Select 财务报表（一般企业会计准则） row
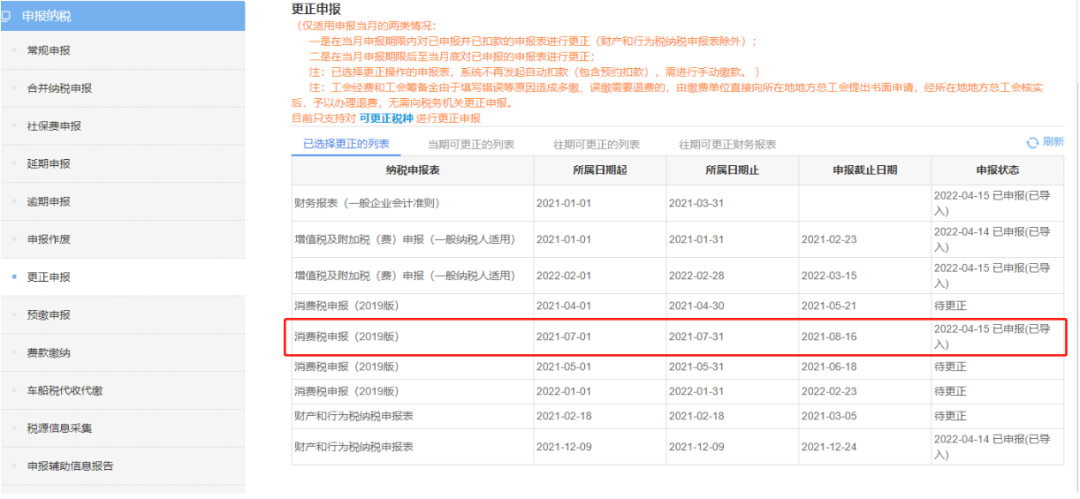 click(x=678, y=203)
